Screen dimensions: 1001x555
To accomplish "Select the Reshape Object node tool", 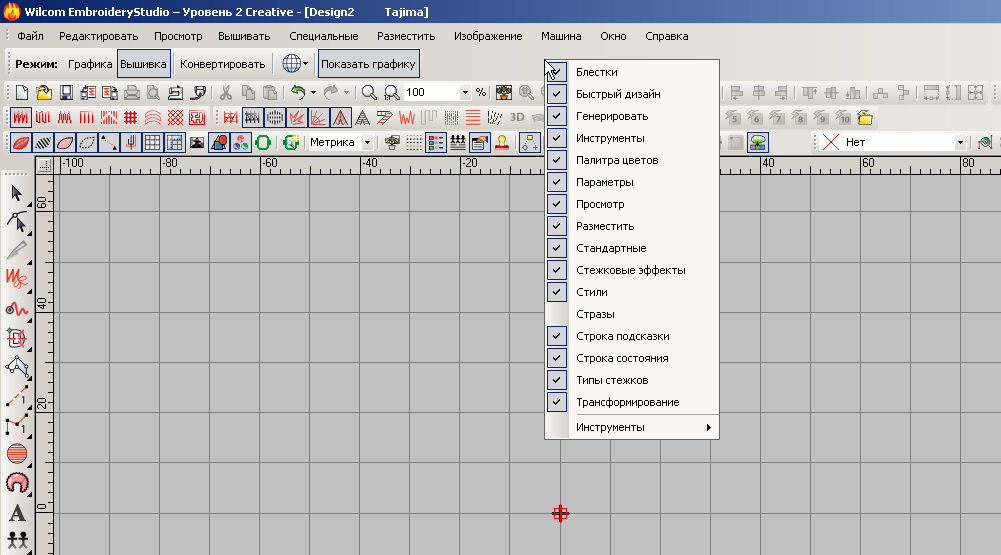I will coord(16,221).
